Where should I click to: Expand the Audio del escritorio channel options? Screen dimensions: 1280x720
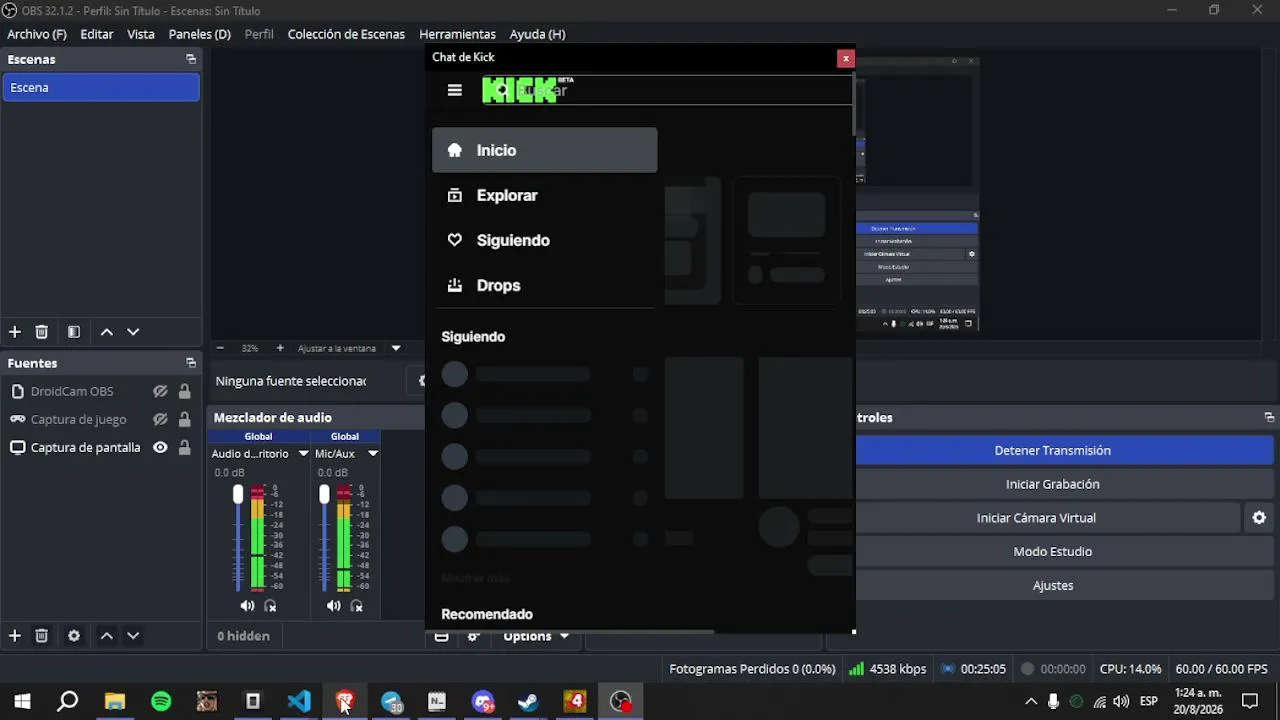pyautogui.click(x=303, y=454)
